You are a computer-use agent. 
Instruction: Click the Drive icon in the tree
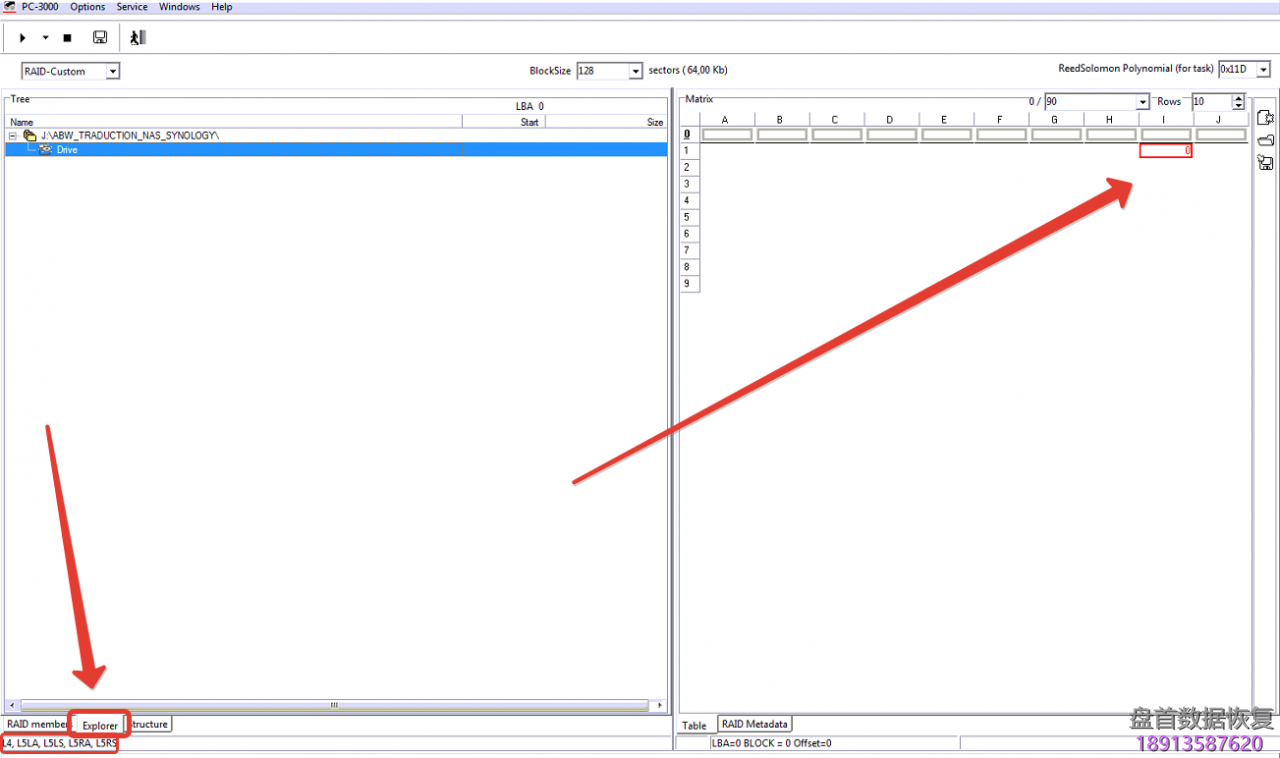tap(45, 150)
